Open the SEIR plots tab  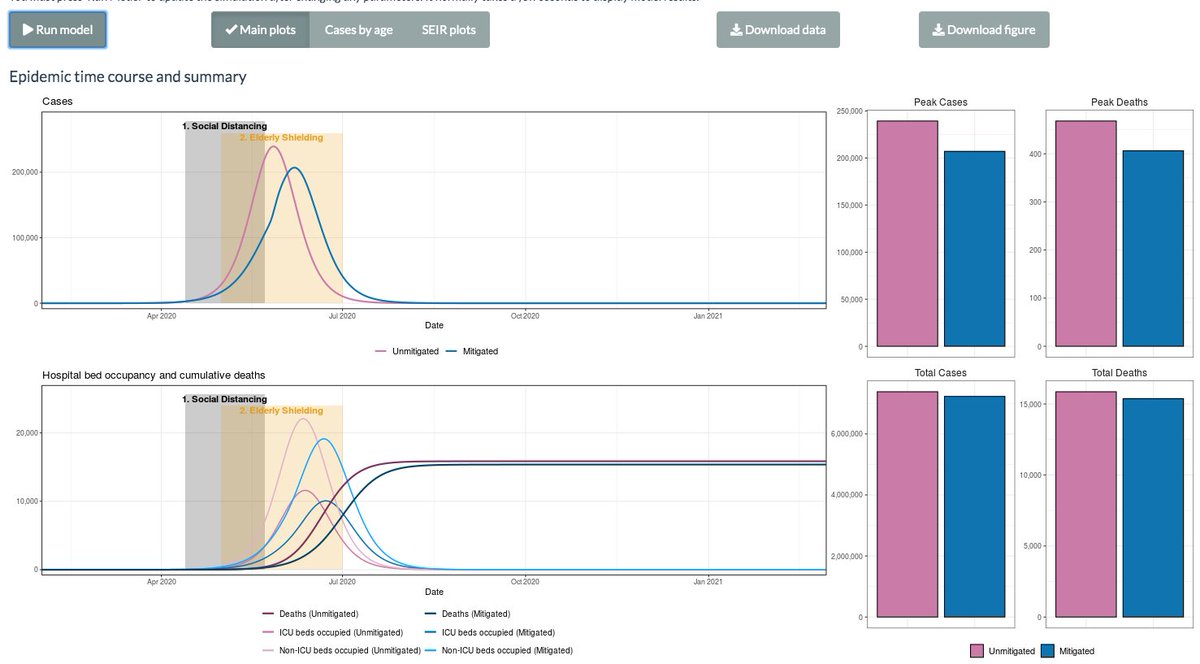[448, 30]
